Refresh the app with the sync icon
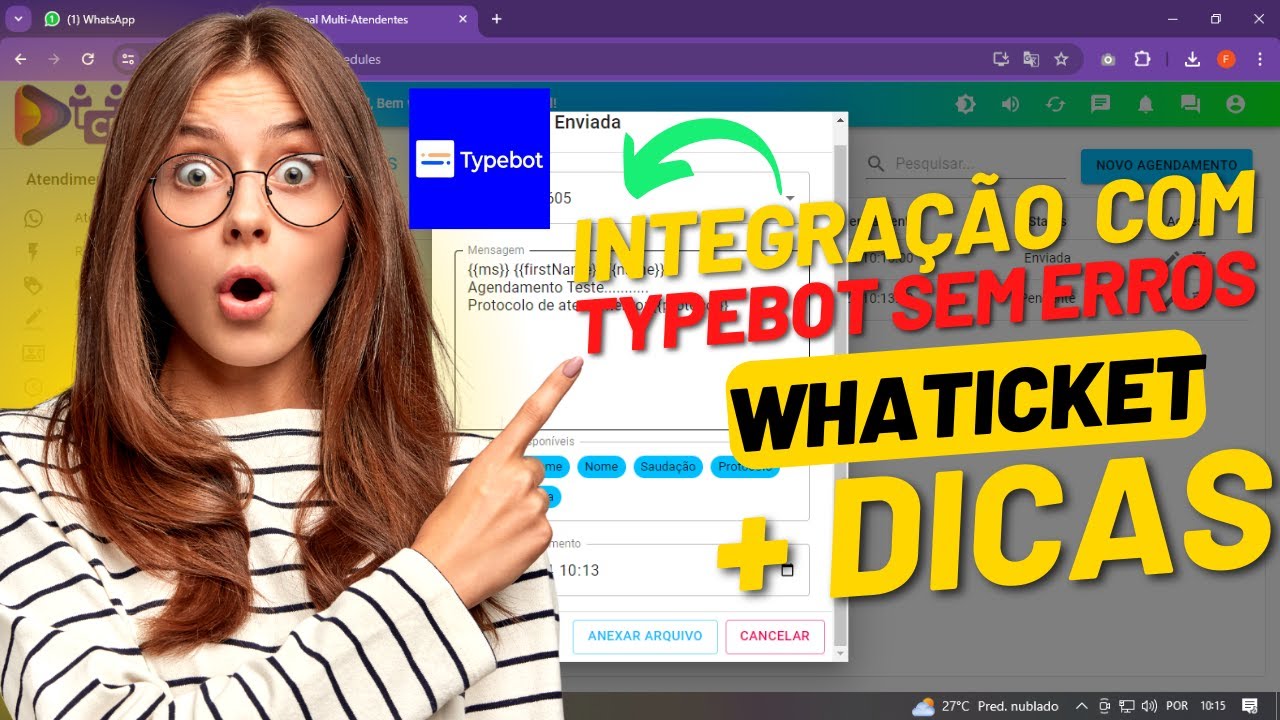1280x720 pixels. pyautogui.click(x=1055, y=104)
